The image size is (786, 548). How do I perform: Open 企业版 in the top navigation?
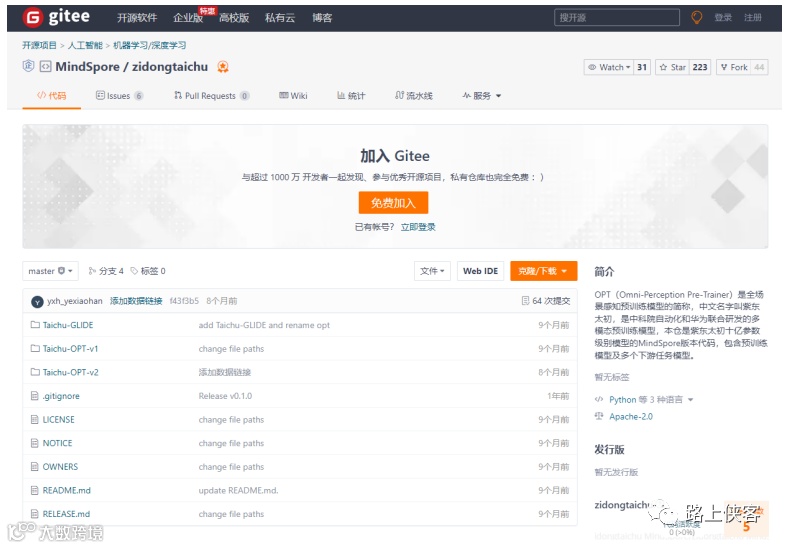pos(188,18)
